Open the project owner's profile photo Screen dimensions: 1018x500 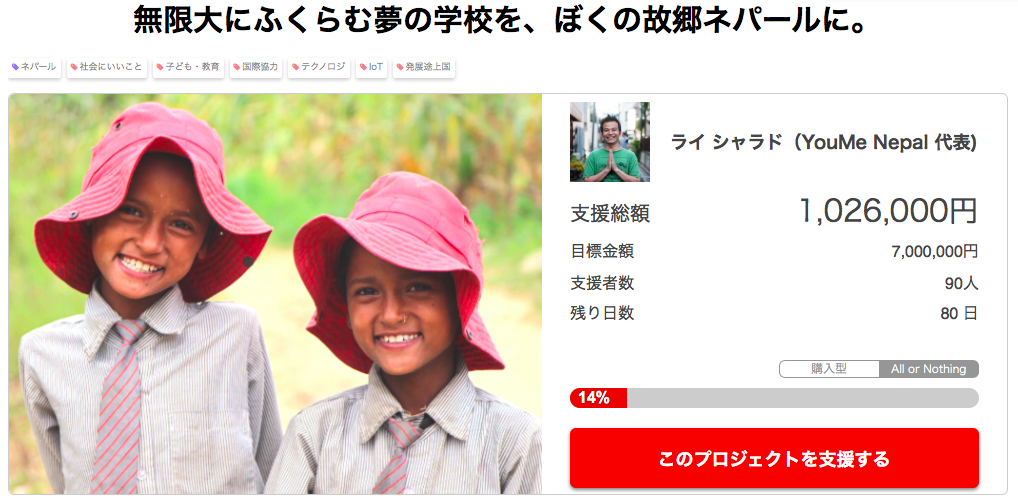point(610,142)
